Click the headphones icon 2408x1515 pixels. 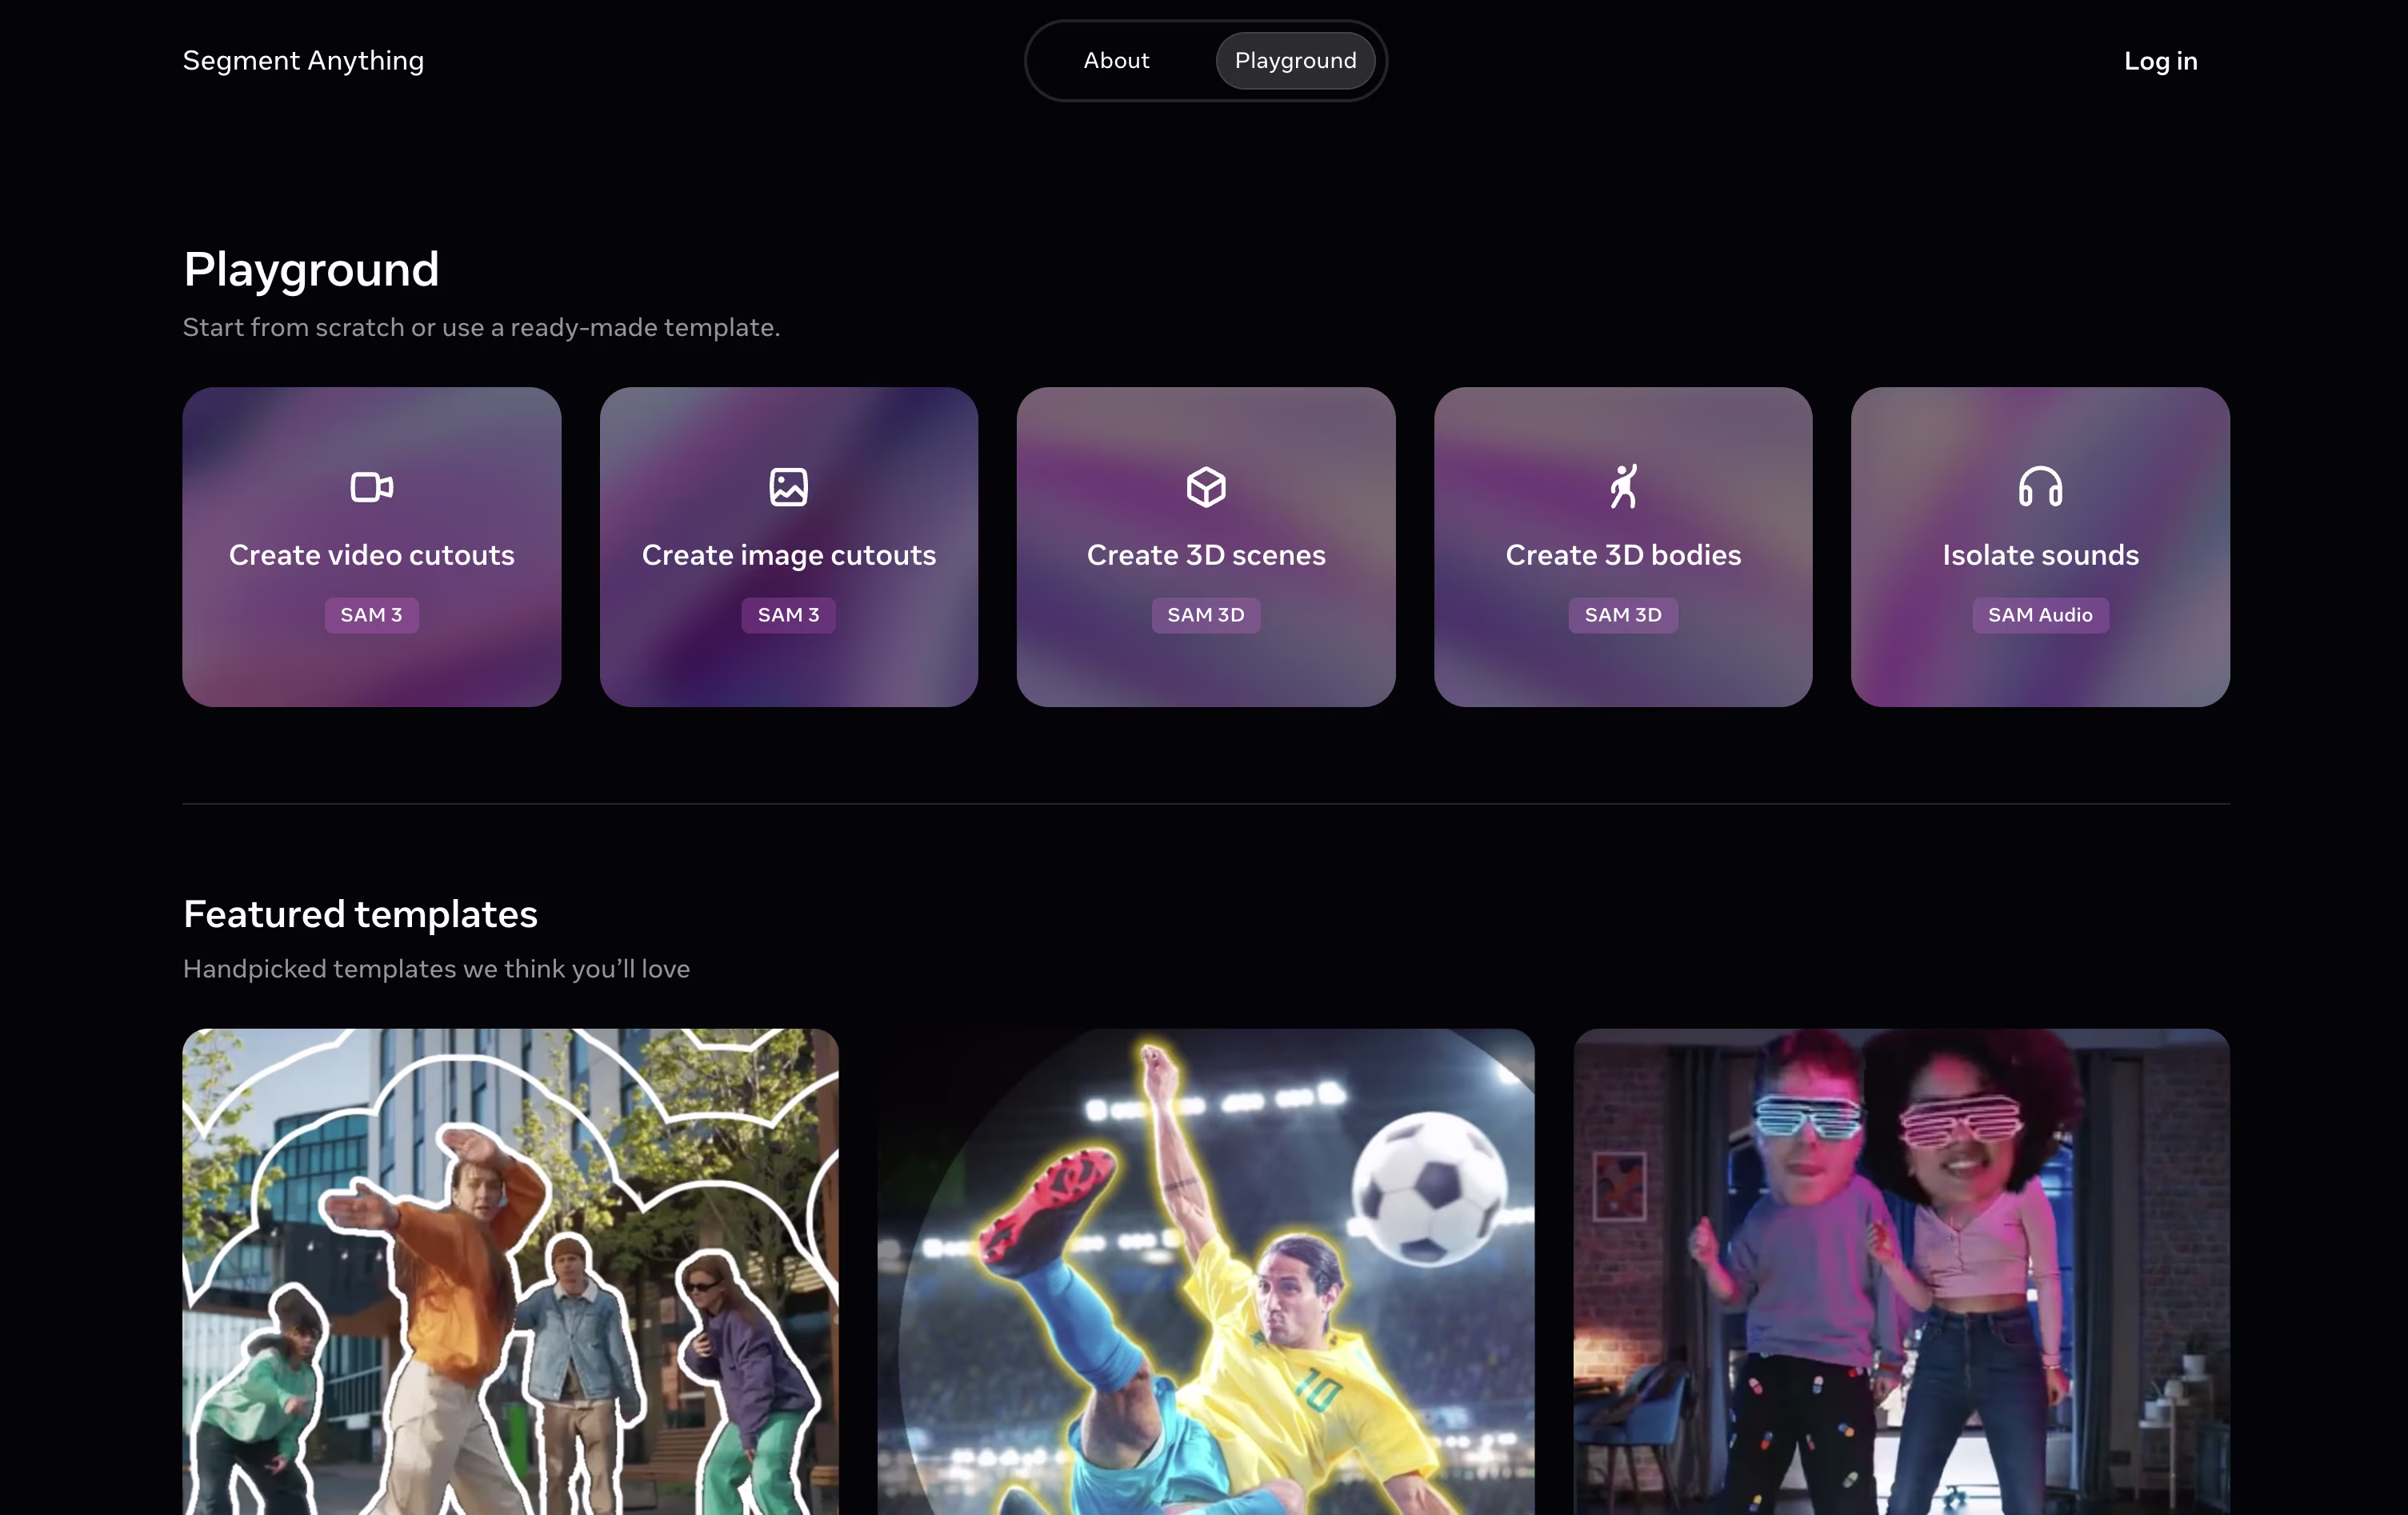[2040, 487]
